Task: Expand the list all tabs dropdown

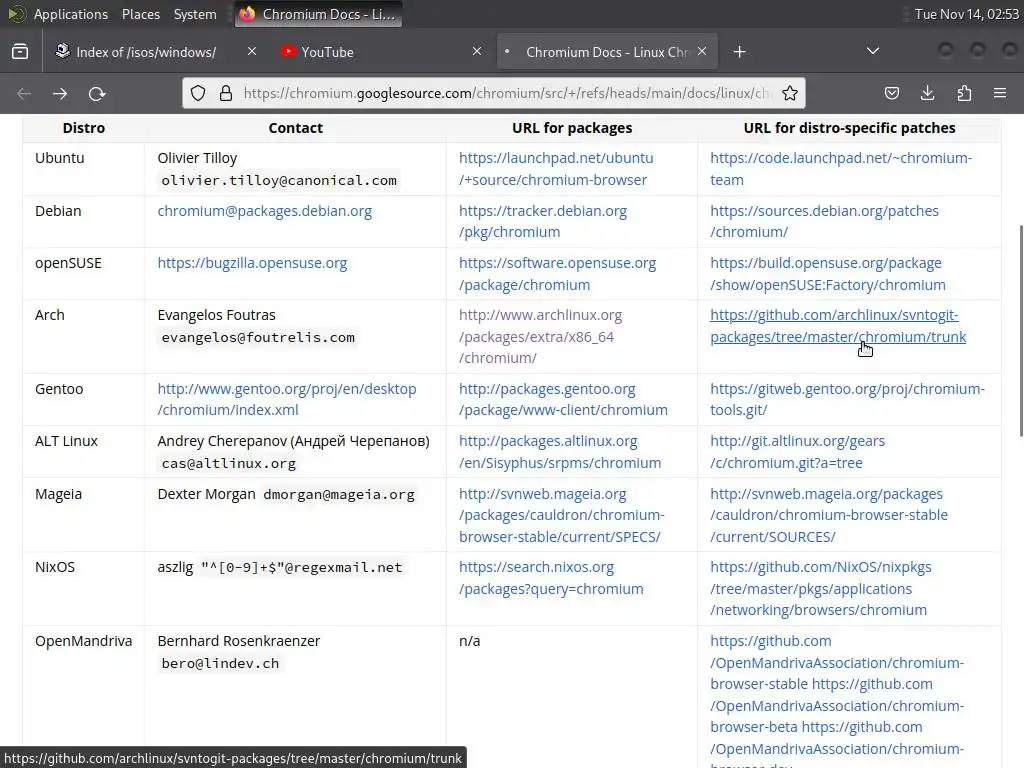Action: [872, 51]
